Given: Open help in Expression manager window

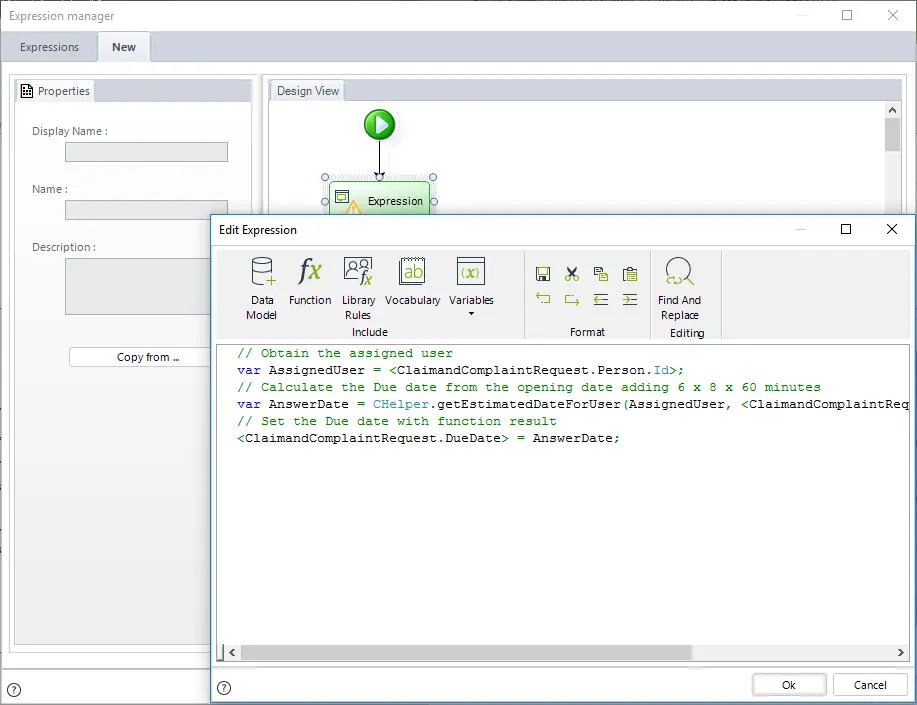Looking at the screenshot, I should coord(14,690).
